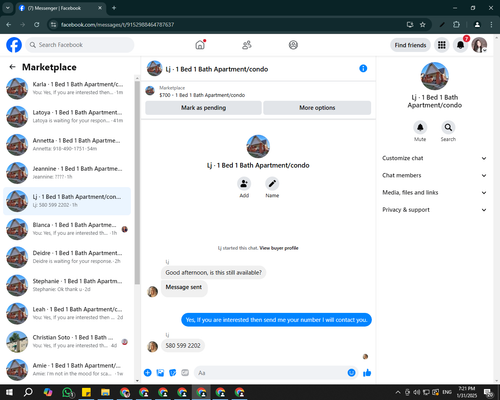500x400 pixels.
Task: Open the Deidre apartment conversation
Action: pyautogui.click(x=67, y=257)
